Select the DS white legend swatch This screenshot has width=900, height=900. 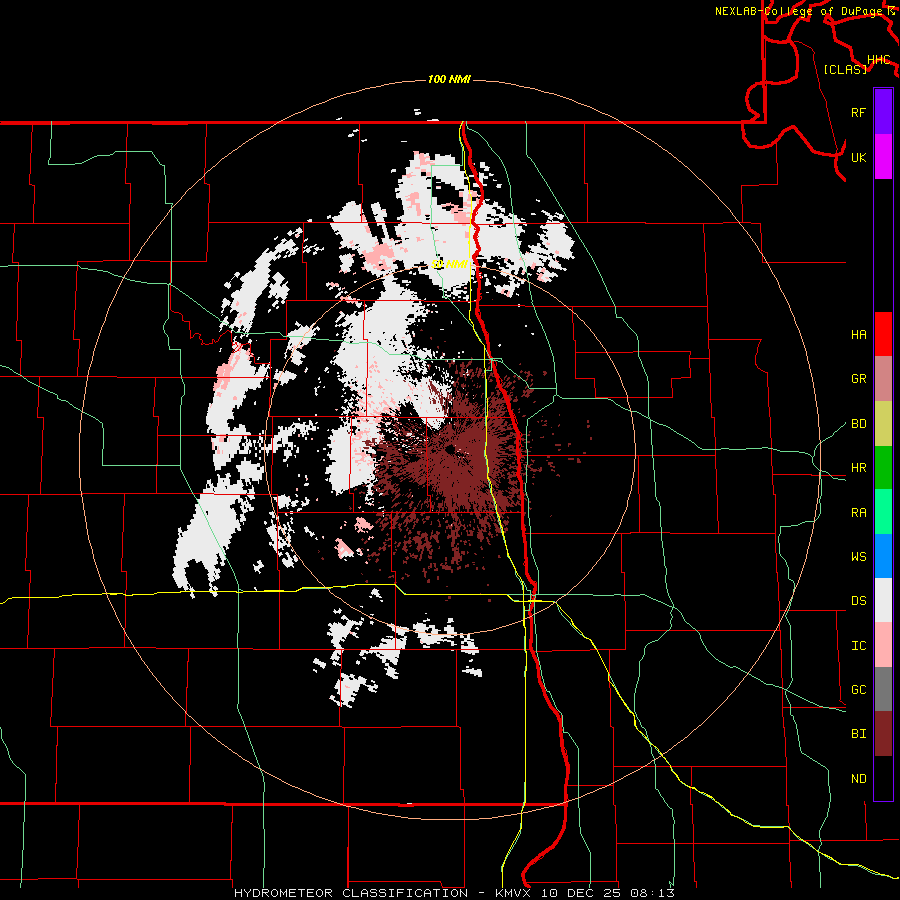click(x=883, y=600)
